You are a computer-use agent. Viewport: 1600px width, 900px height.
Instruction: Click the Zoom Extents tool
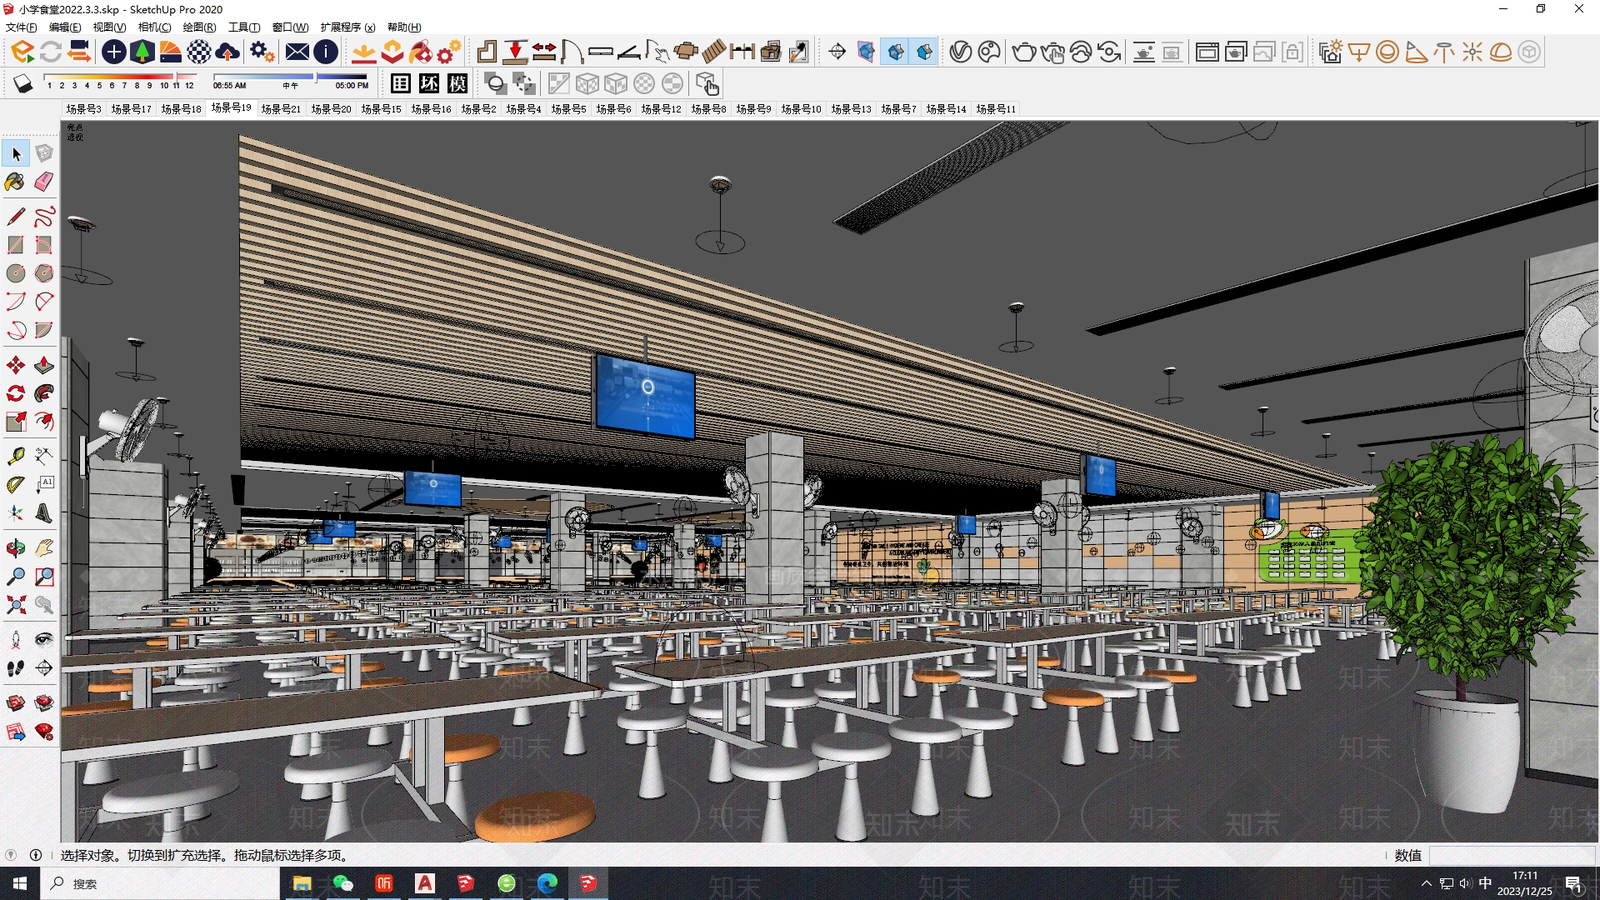[x=16, y=604]
